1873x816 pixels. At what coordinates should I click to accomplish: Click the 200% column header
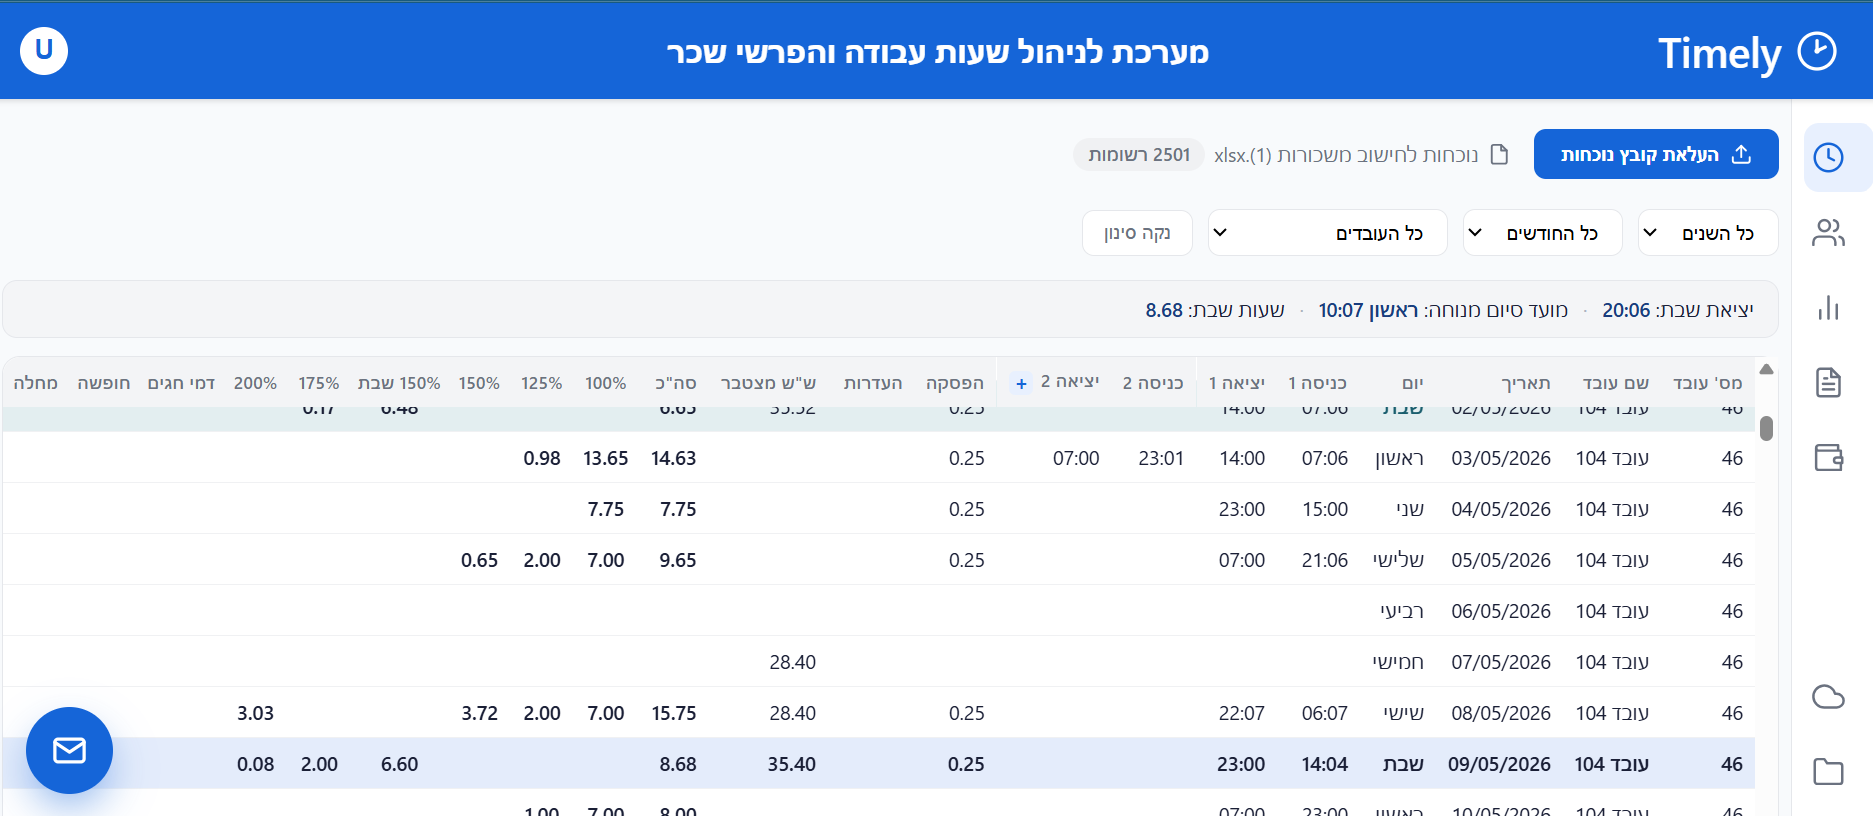[x=256, y=383]
